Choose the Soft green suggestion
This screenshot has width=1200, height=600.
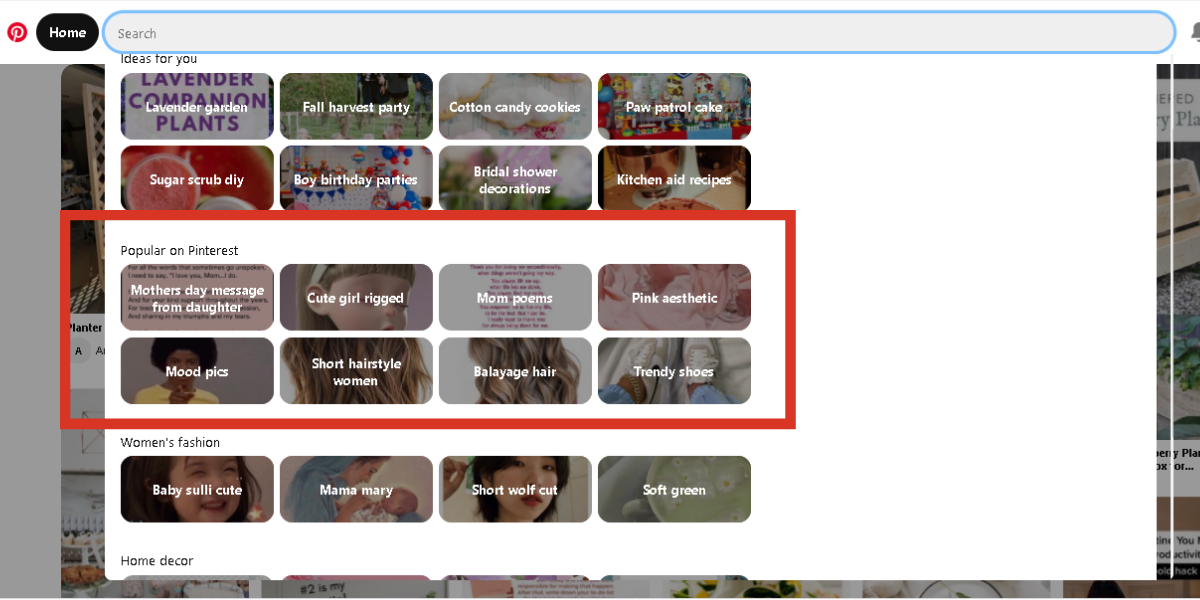674,489
